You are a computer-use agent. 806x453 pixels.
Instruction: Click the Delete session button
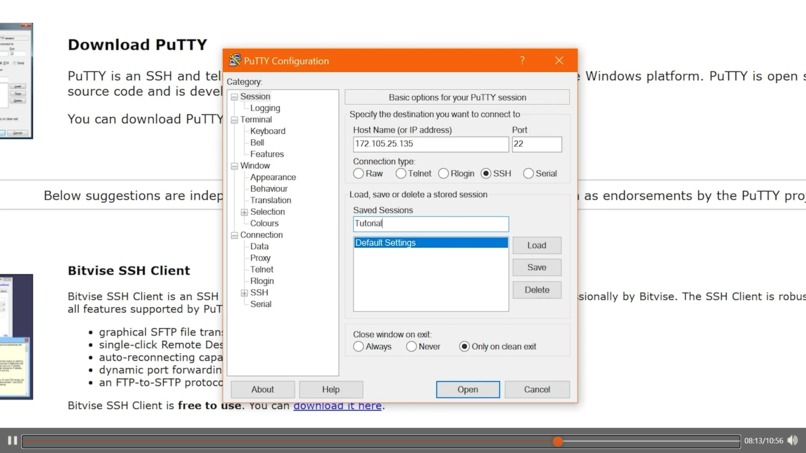coord(537,290)
